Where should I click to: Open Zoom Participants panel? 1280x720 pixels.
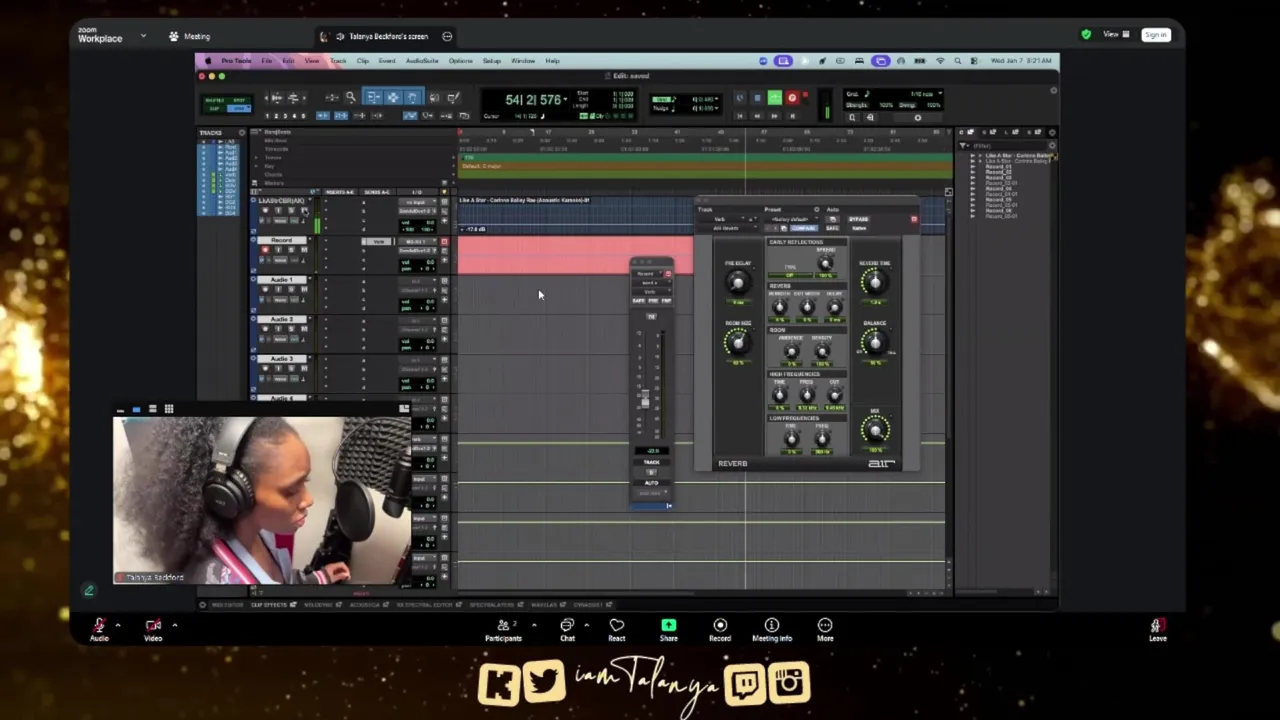coord(503,629)
